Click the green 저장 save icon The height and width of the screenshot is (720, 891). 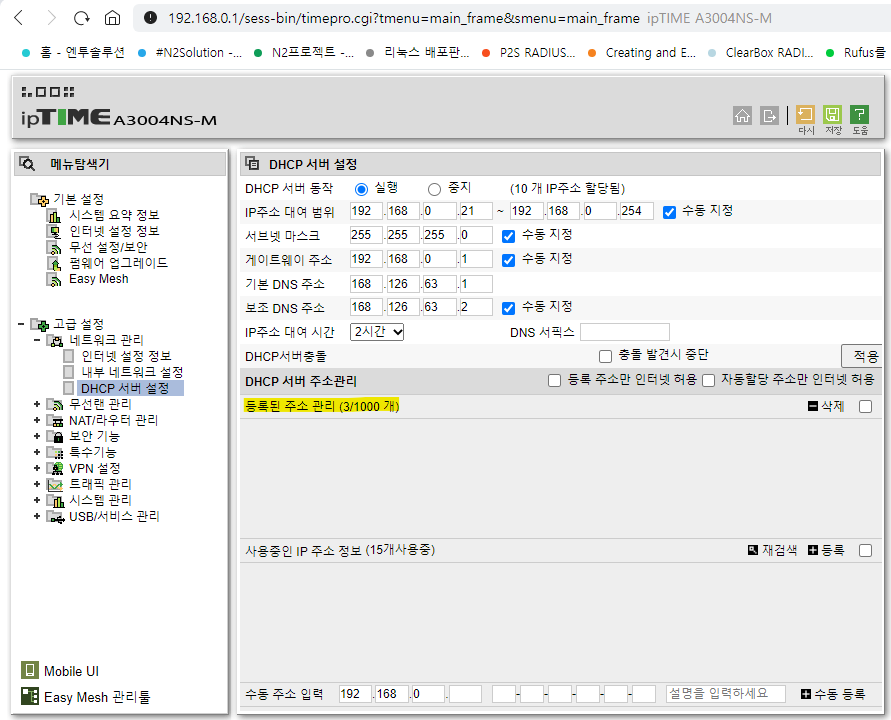pyautogui.click(x=832, y=115)
